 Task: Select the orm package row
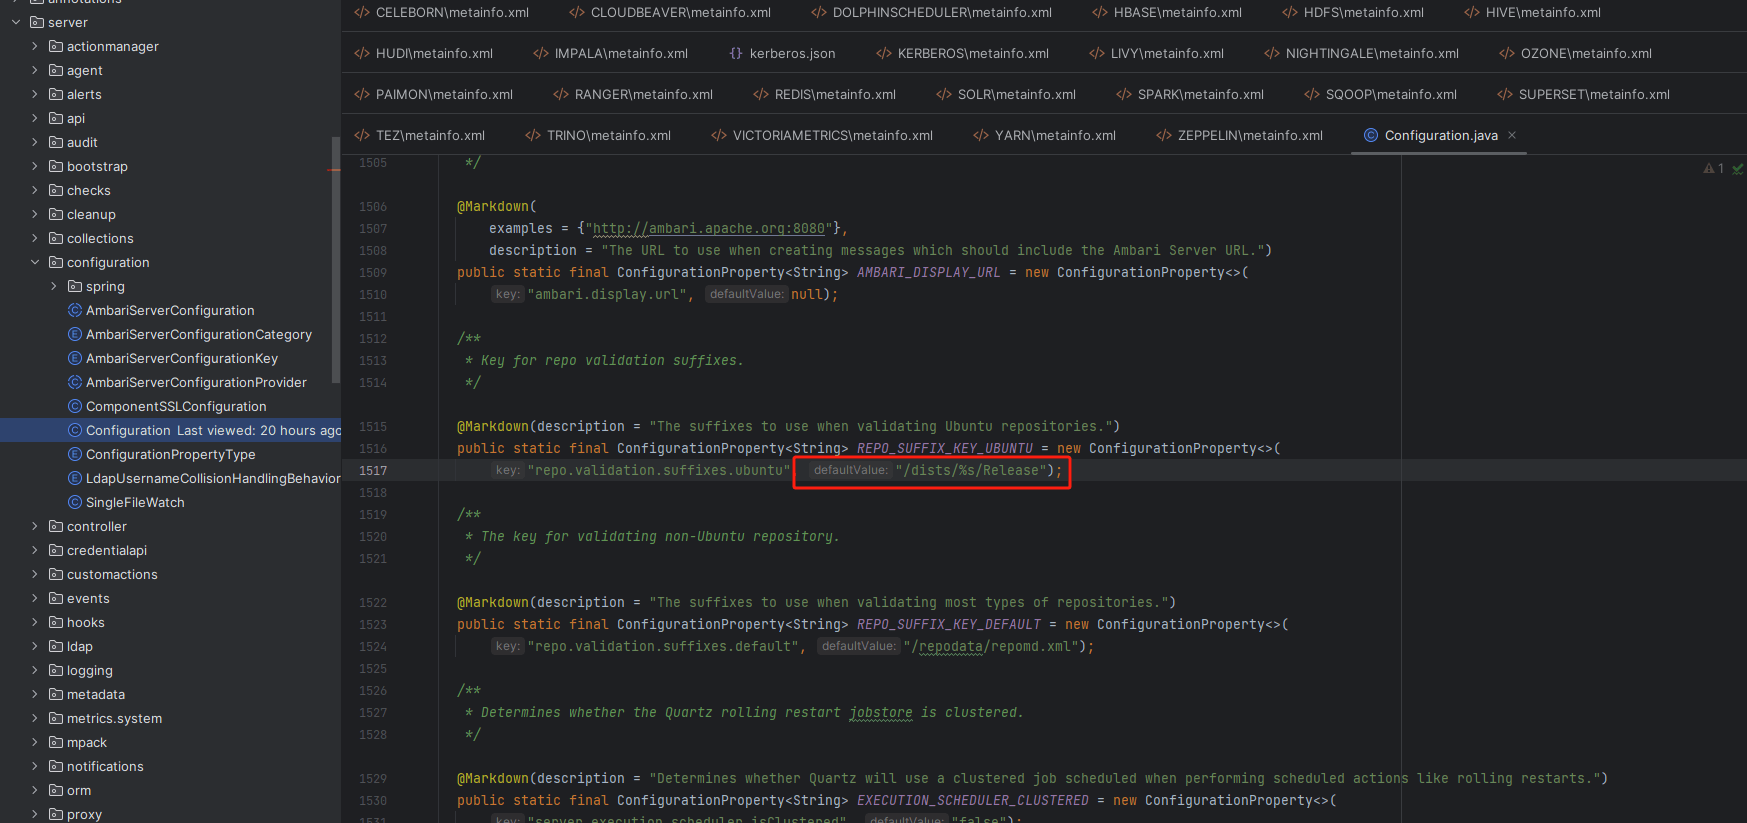coord(170,790)
